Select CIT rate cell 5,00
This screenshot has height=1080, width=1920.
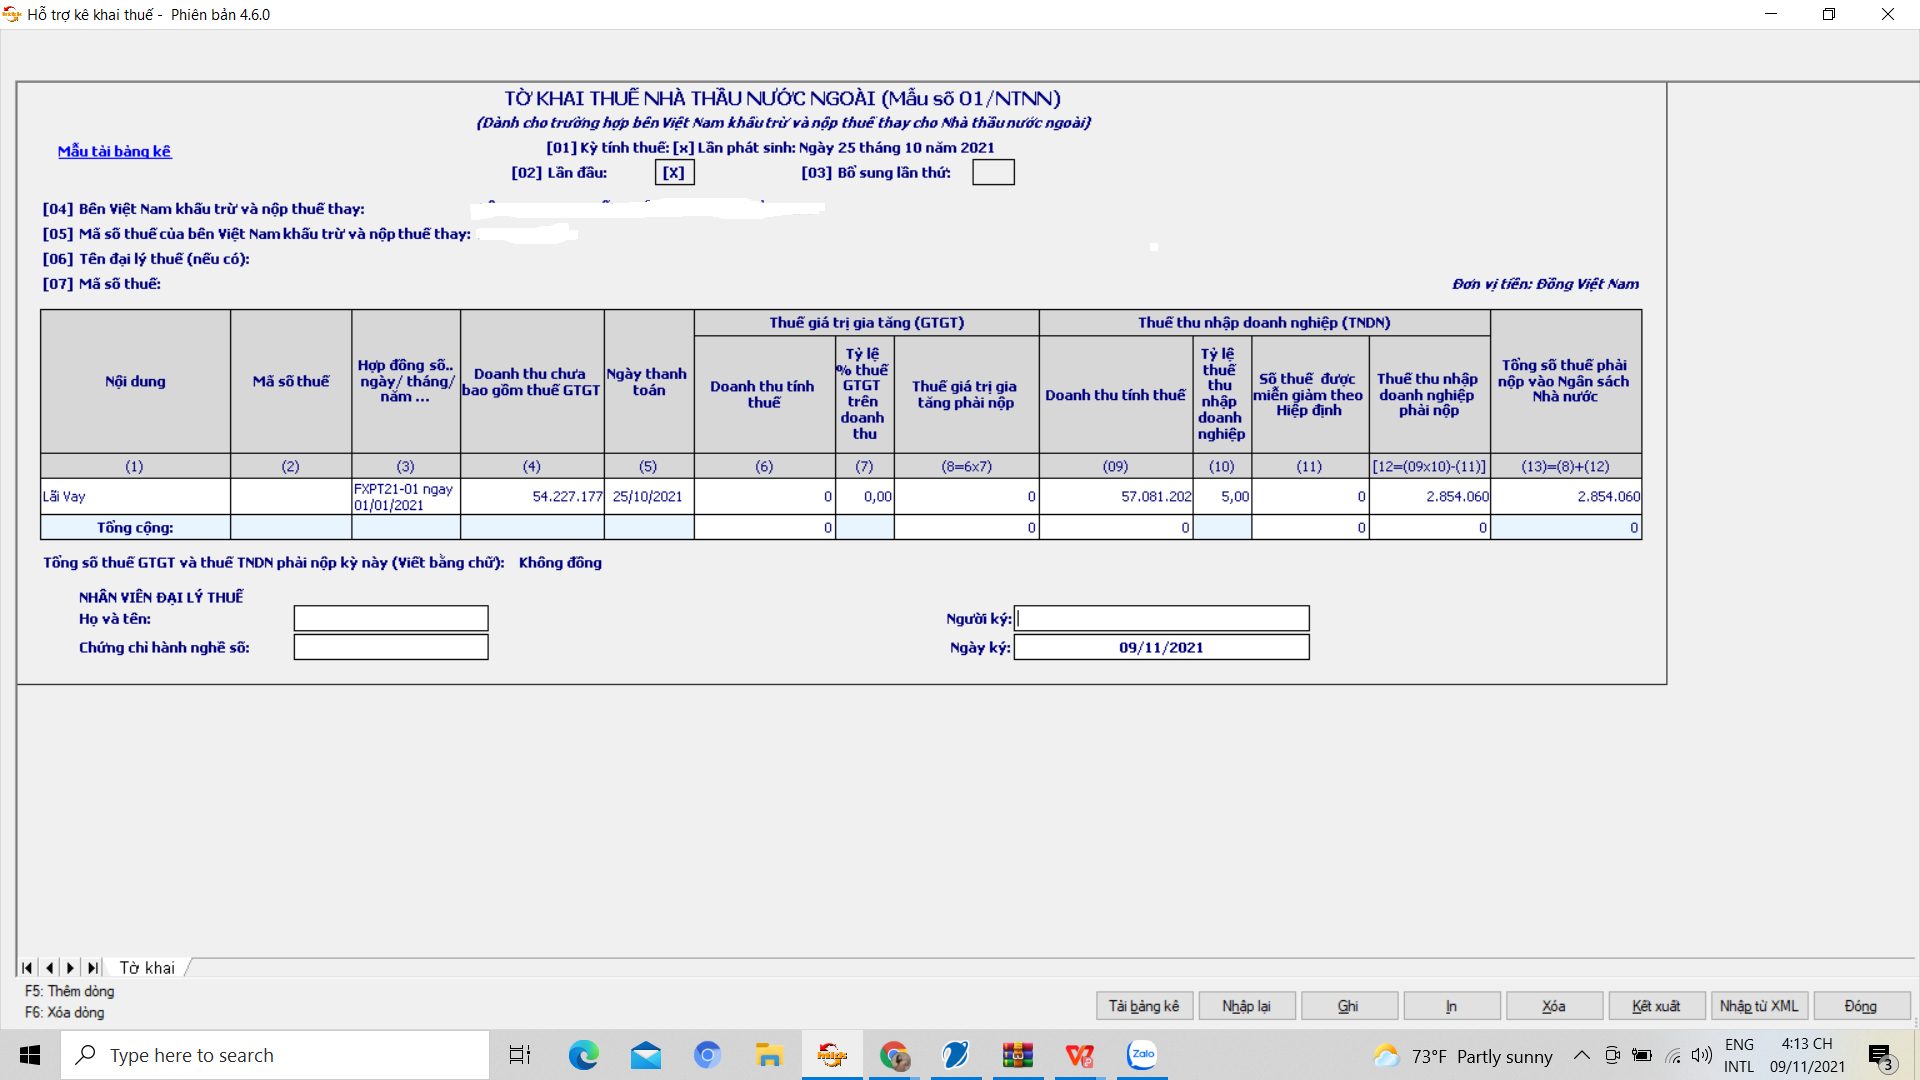[1222, 496]
